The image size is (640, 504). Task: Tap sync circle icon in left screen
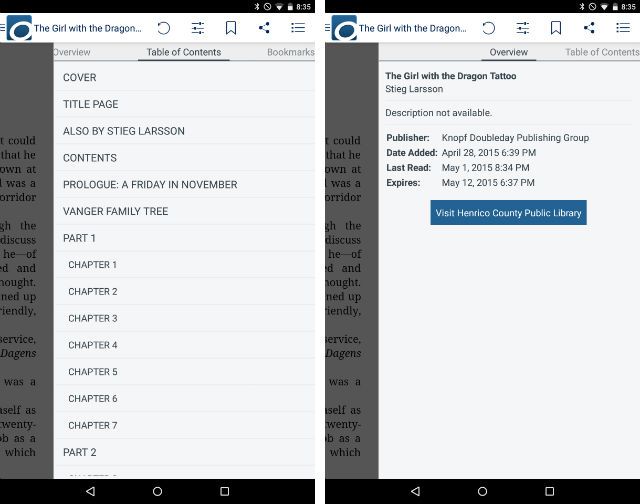click(x=164, y=28)
